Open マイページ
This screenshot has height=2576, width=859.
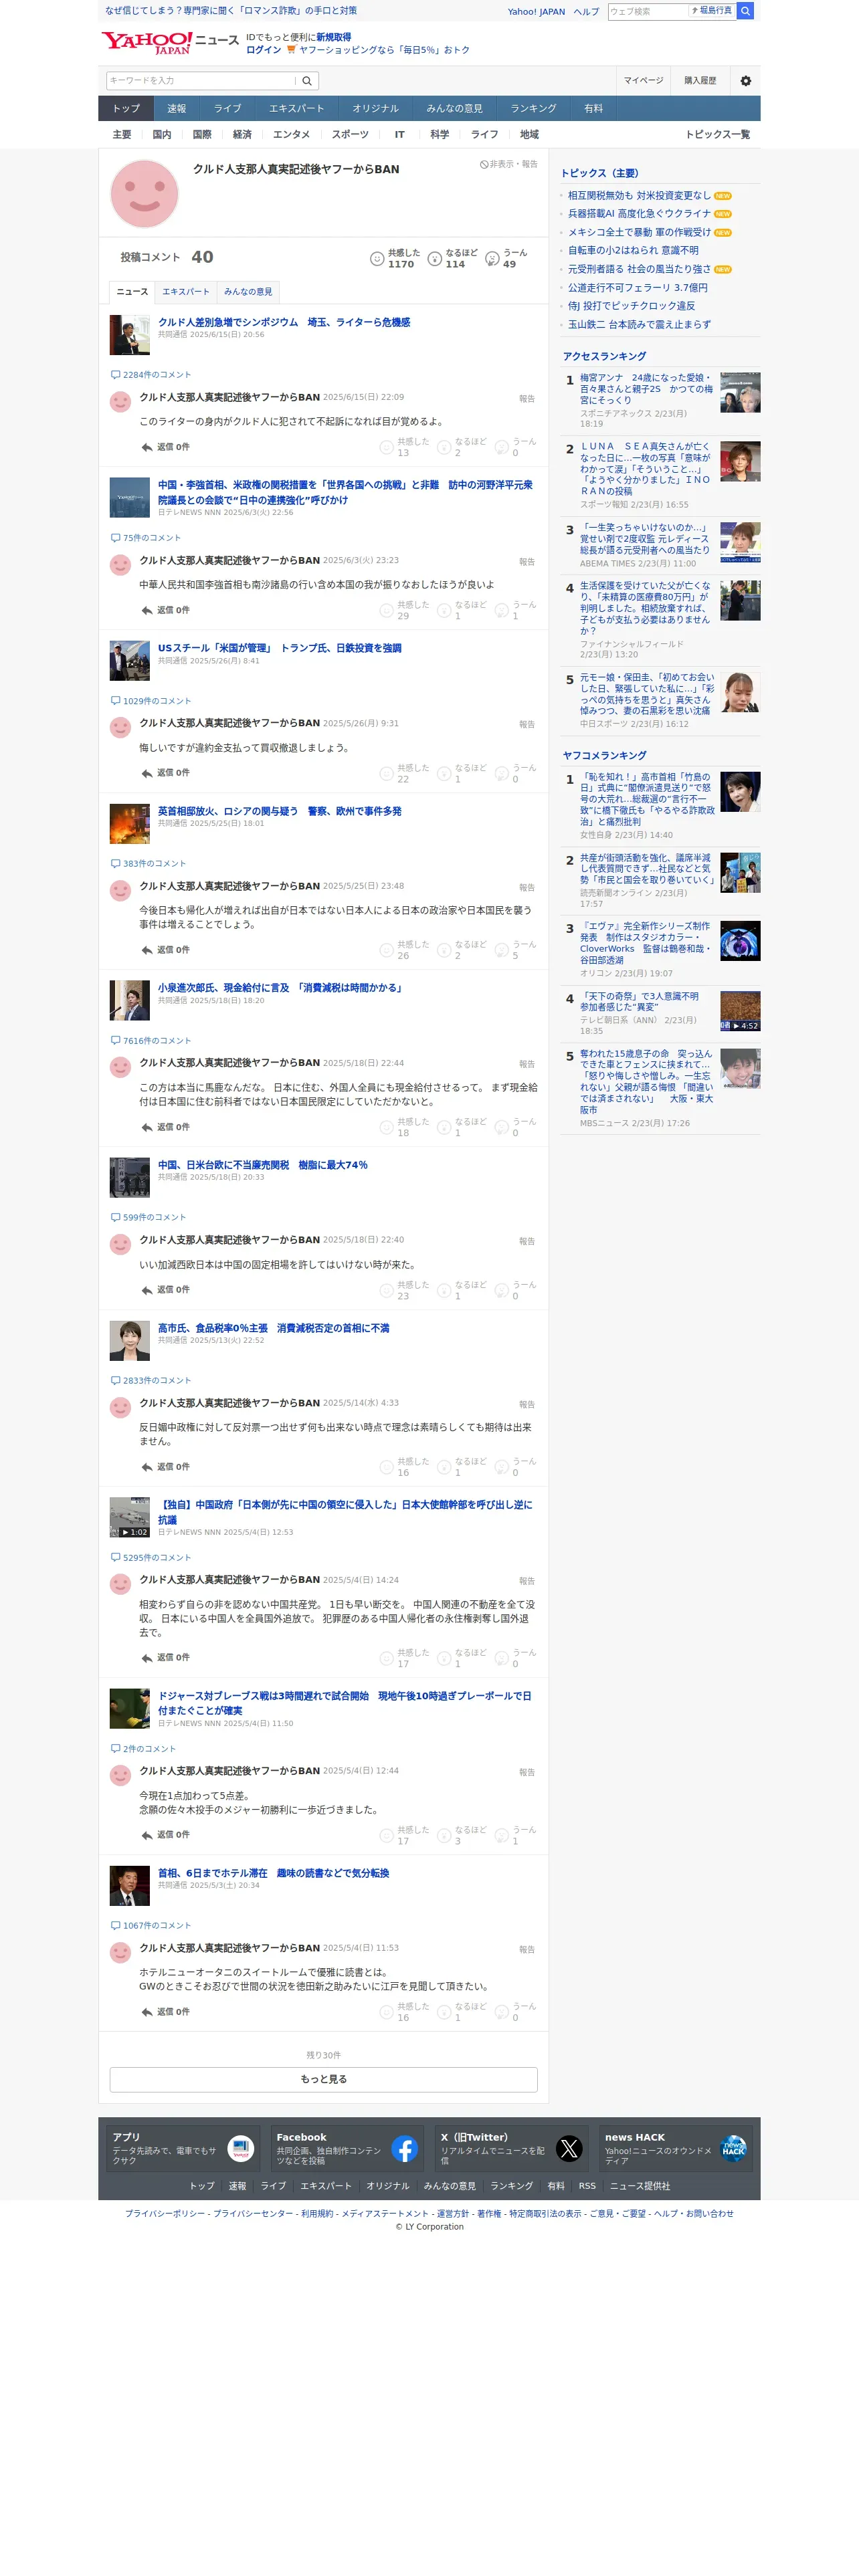coord(643,81)
